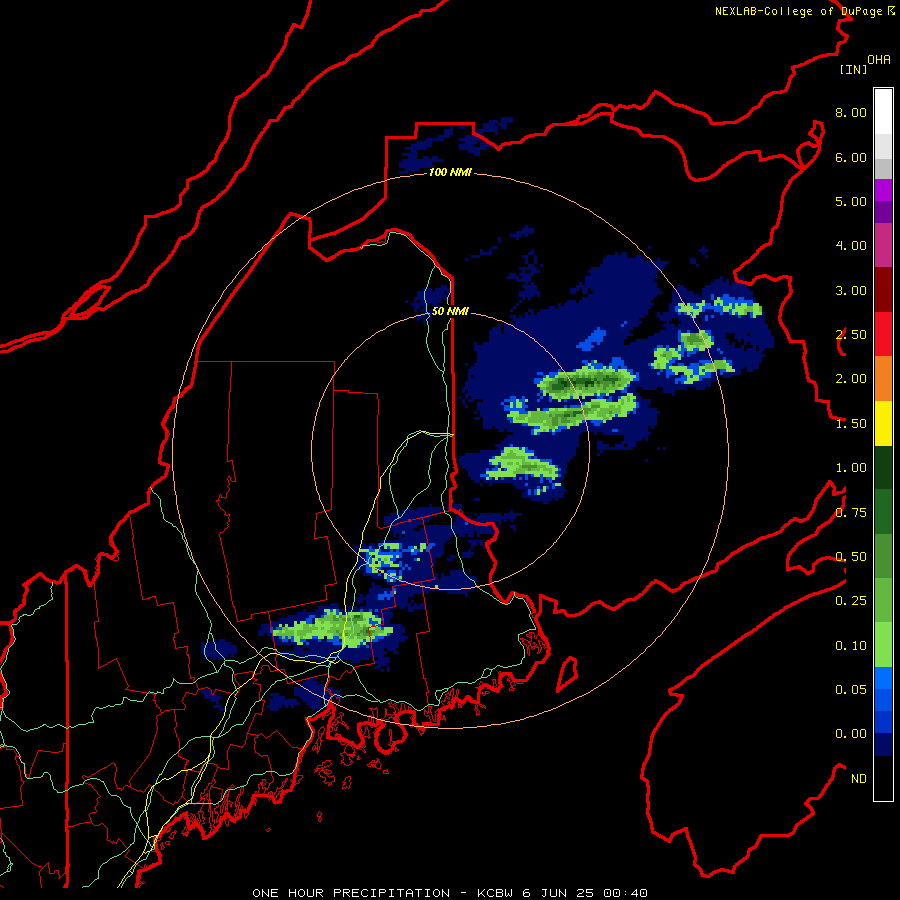Screen dimensions: 900x900
Task: Click the 5.00 legend value
Action: click(x=851, y=201)
